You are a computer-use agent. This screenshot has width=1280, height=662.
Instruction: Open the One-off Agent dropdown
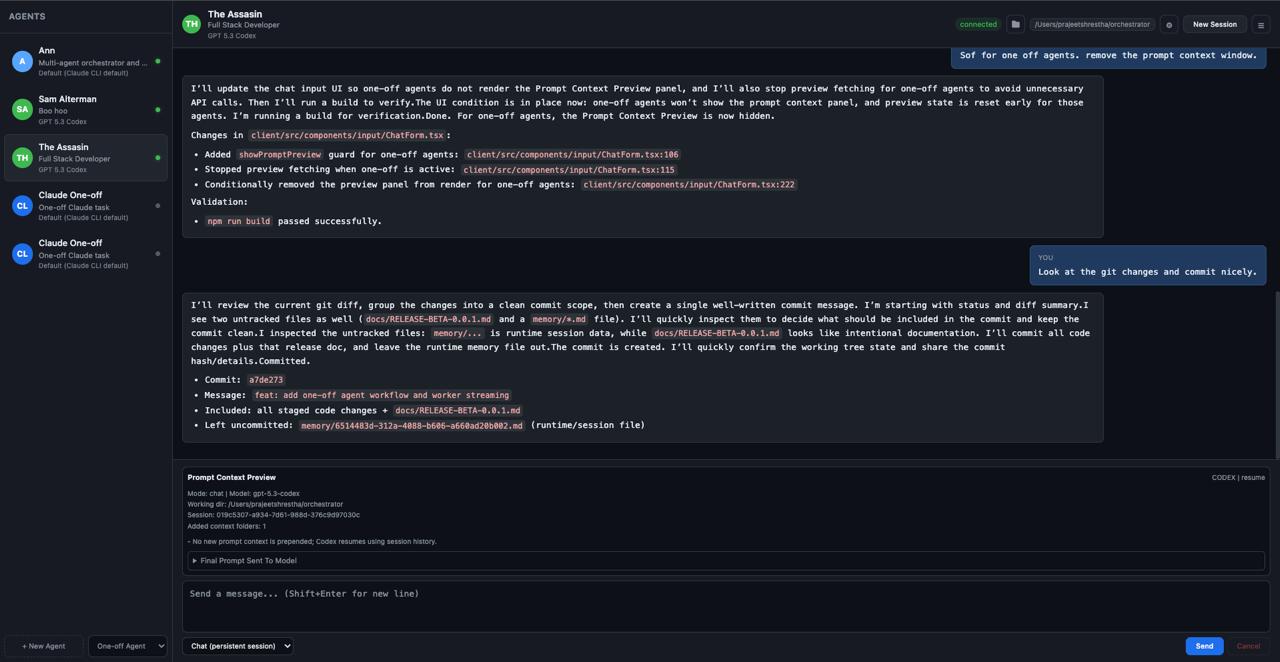pos(127,646)
